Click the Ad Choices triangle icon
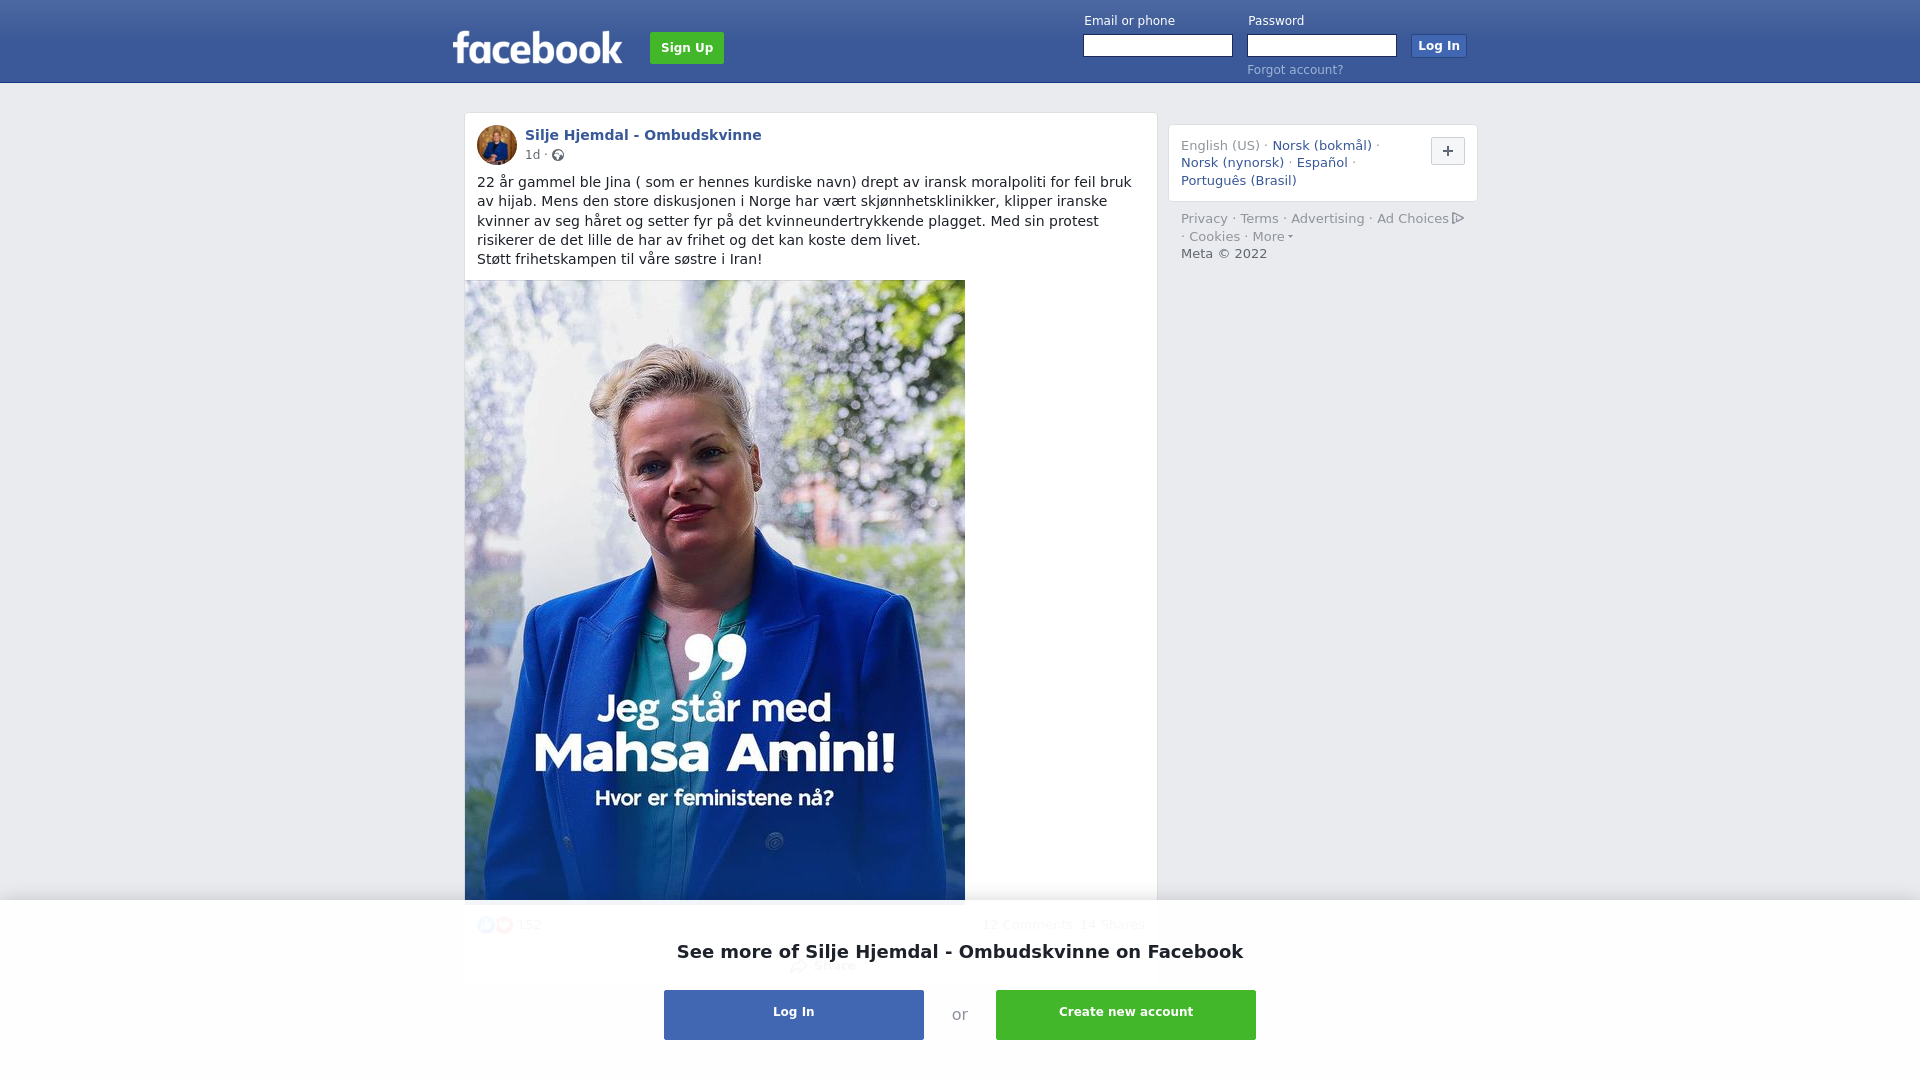 coord(1458,218)
